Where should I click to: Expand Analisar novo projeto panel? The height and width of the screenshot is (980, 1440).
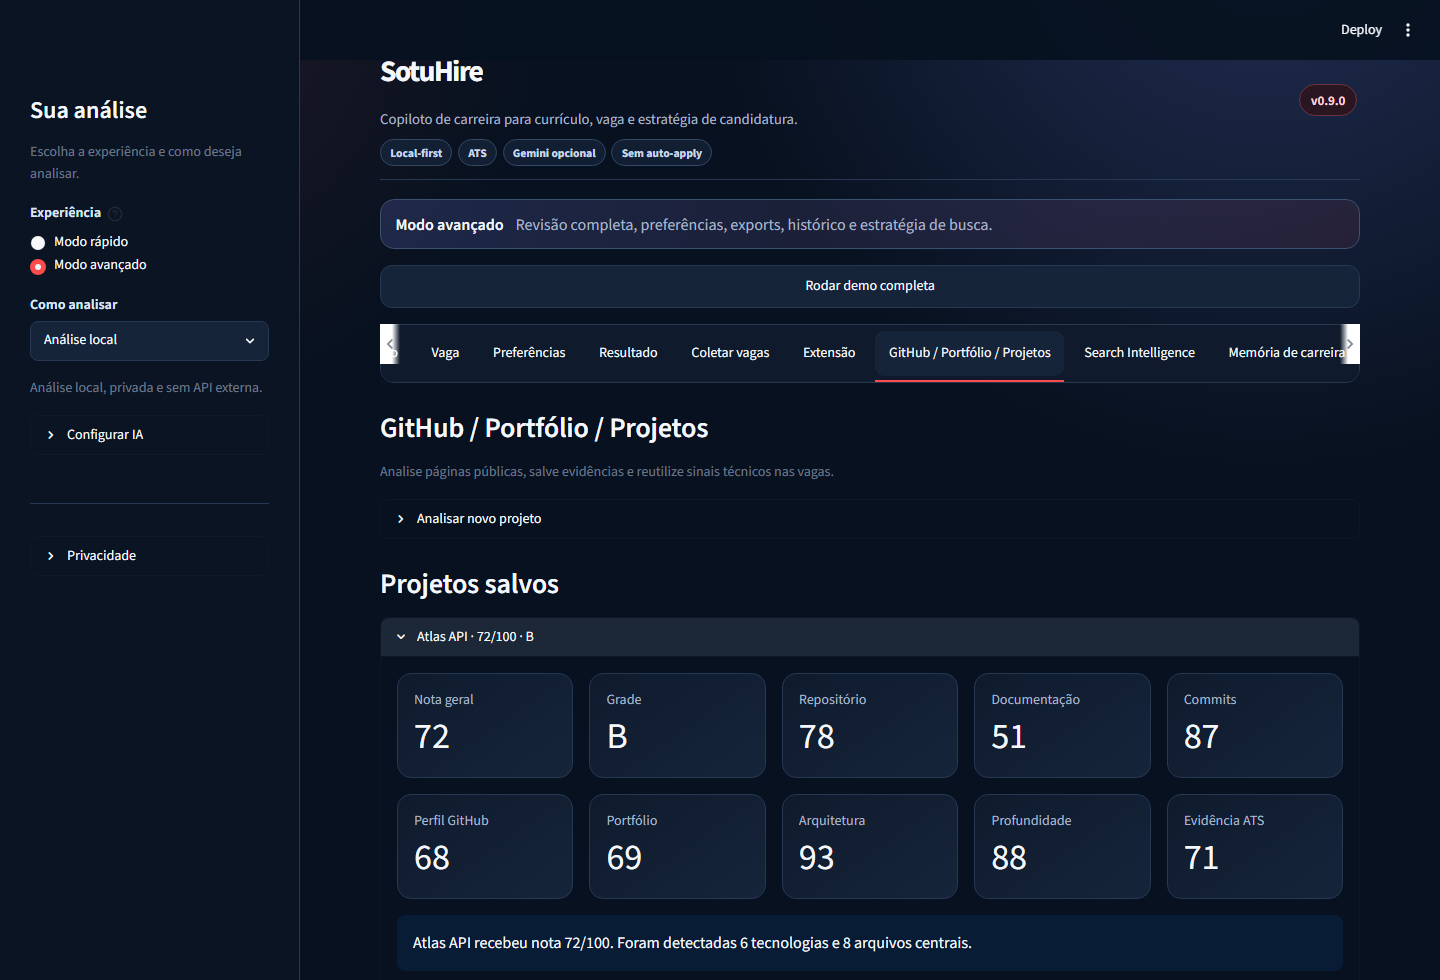click(869, 519)
